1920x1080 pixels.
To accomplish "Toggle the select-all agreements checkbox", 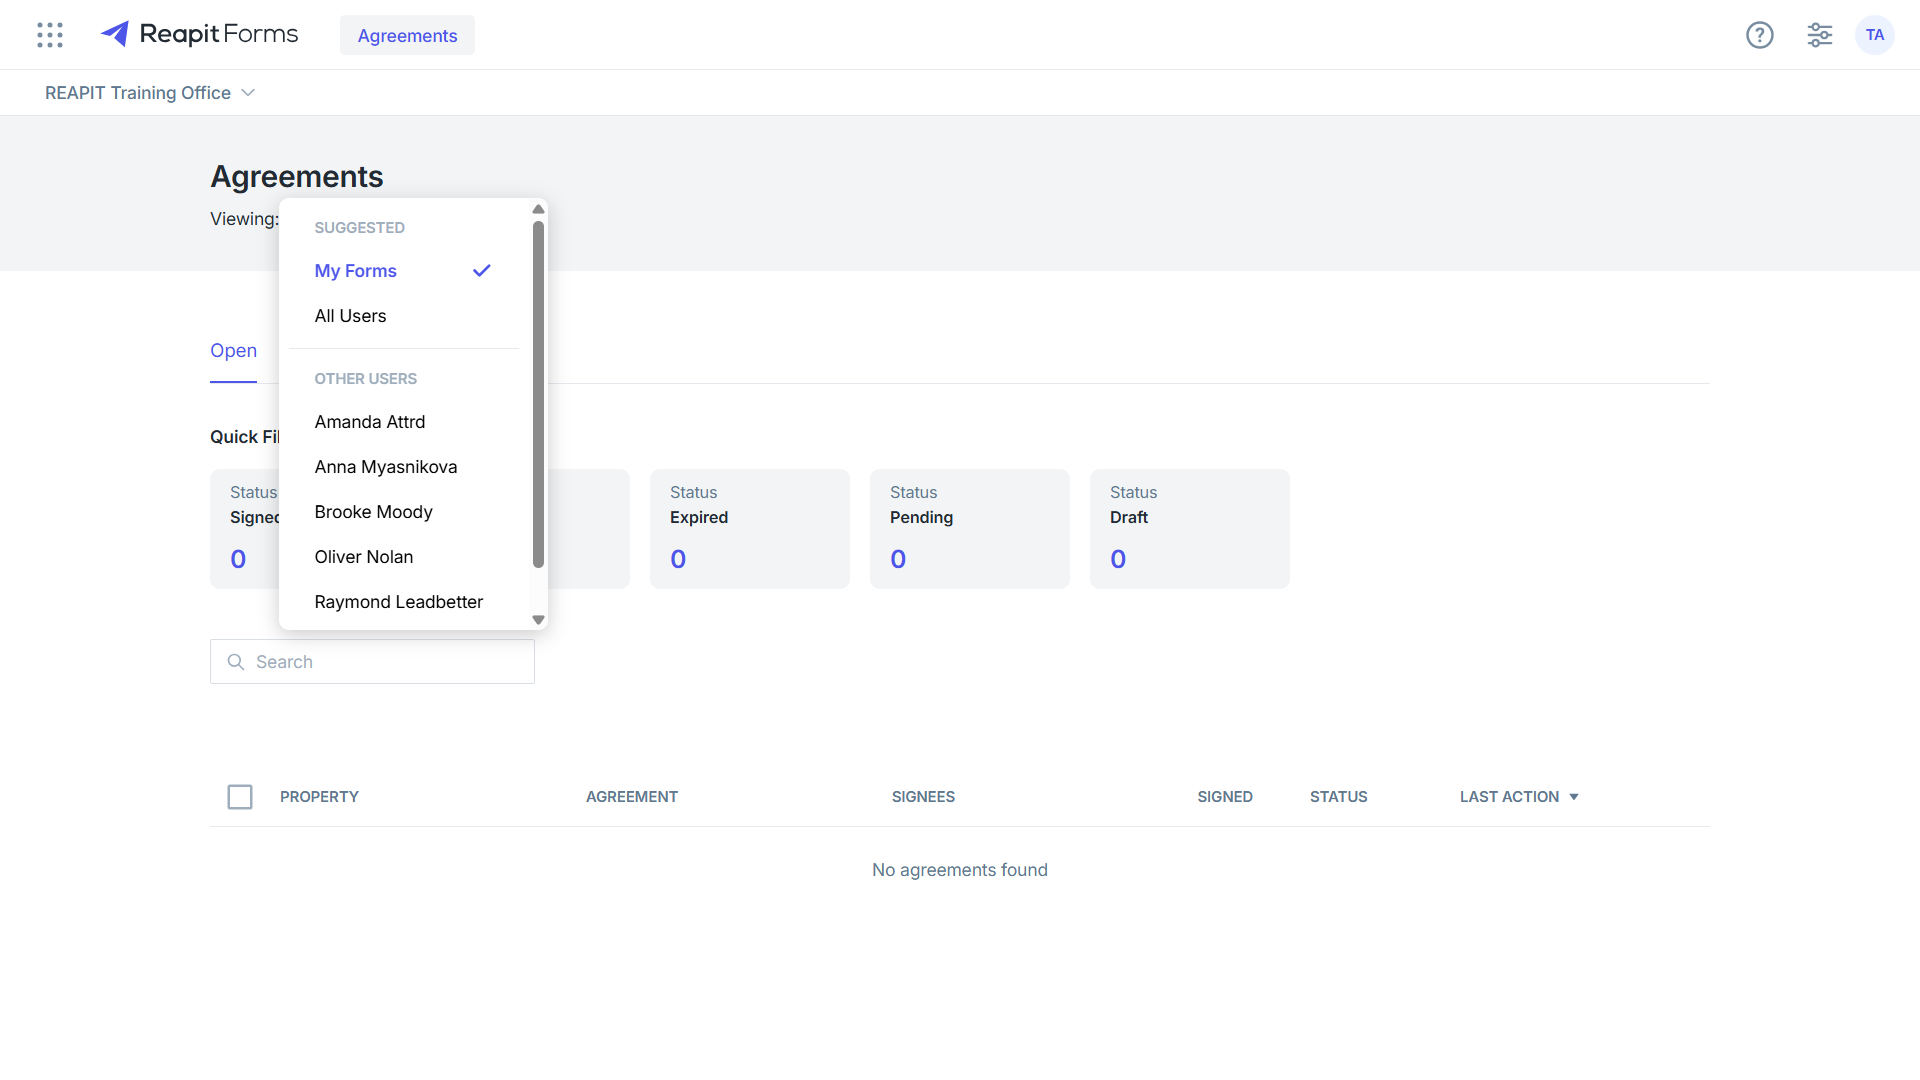I will tap(240, 797).
